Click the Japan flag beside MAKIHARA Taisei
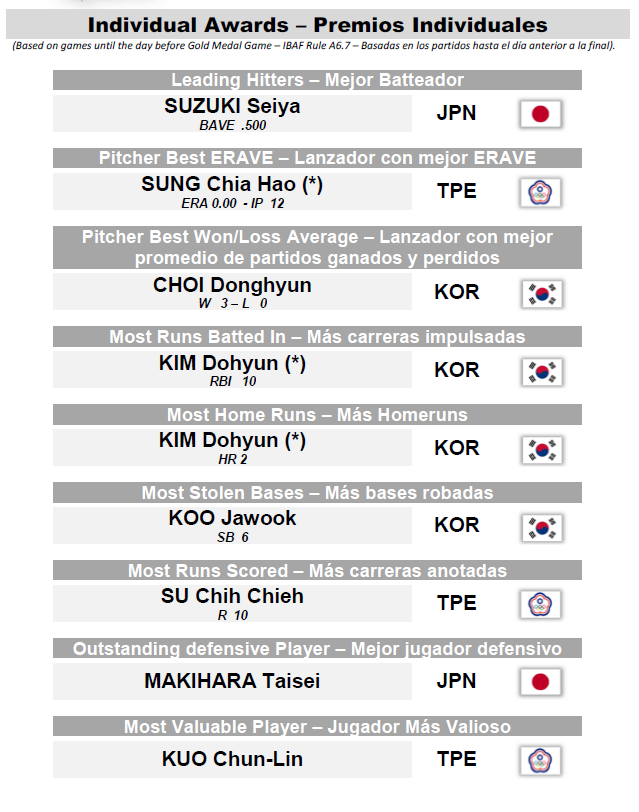Viewport: 639px width, 812px height. tap(540, 682)
